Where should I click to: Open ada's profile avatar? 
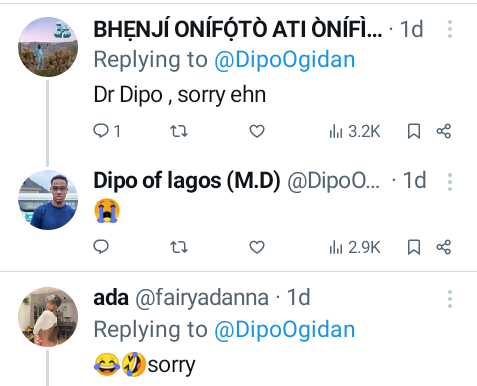point(48,317)
